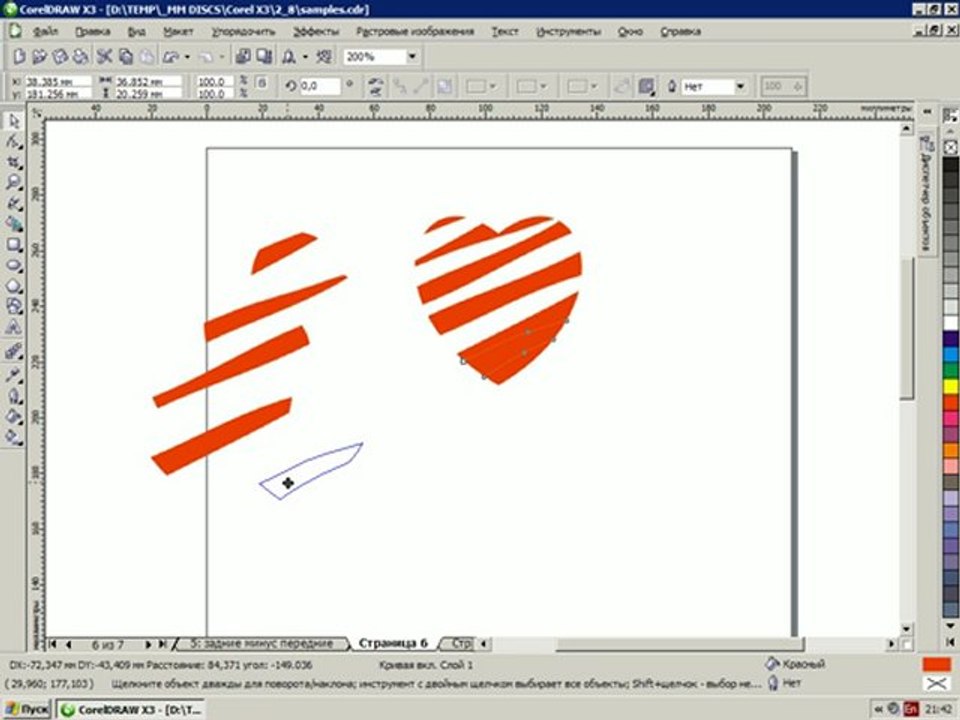This screenshot has width=960, height=720.
Task: Go to the first page button
Action: click(53, 644)
